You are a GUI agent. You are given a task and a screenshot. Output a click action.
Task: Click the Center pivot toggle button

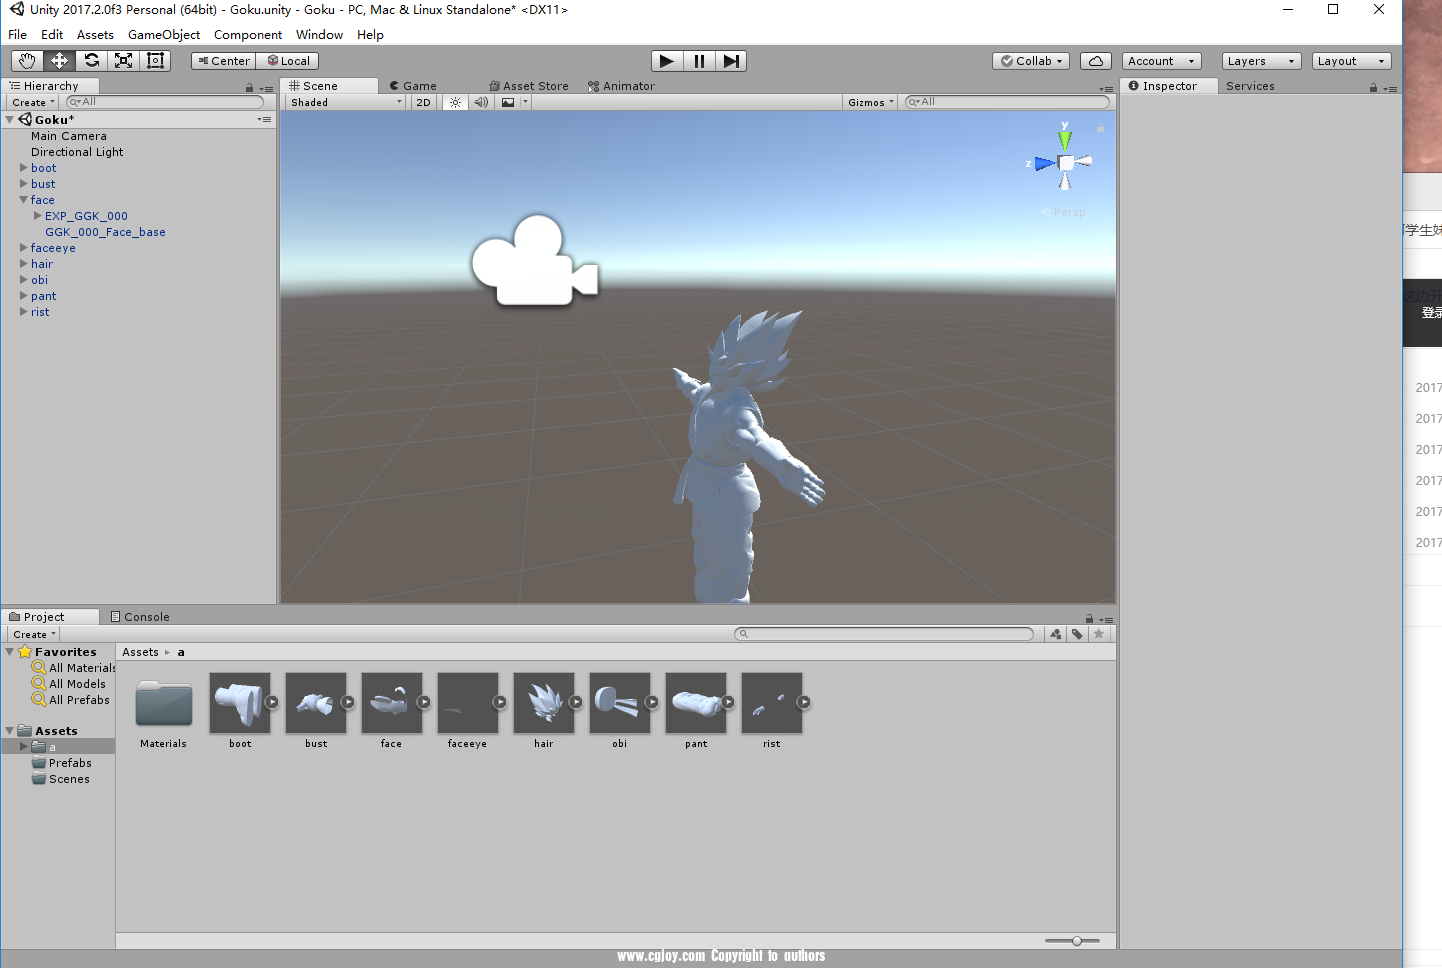tap(224, 61)
